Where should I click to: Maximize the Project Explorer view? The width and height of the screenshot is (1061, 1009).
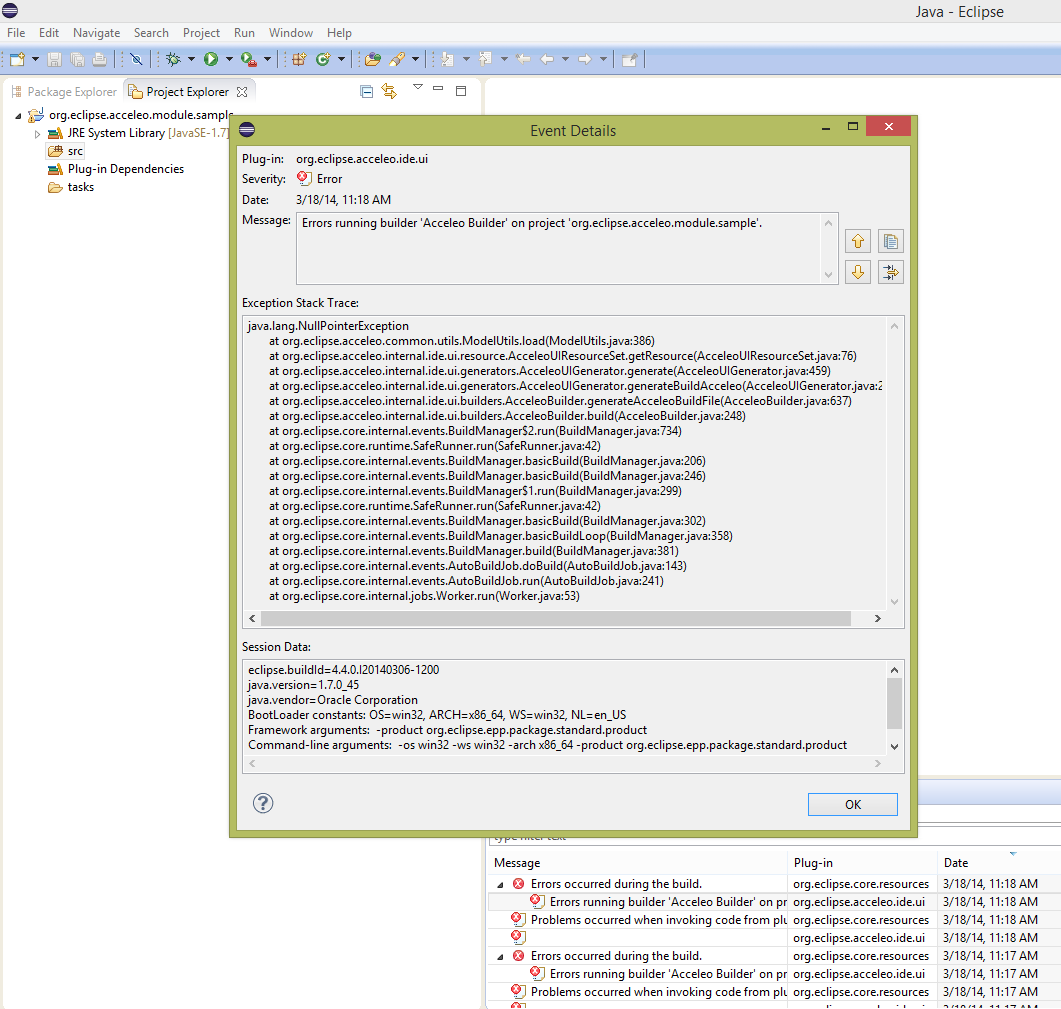pos(461,91)
